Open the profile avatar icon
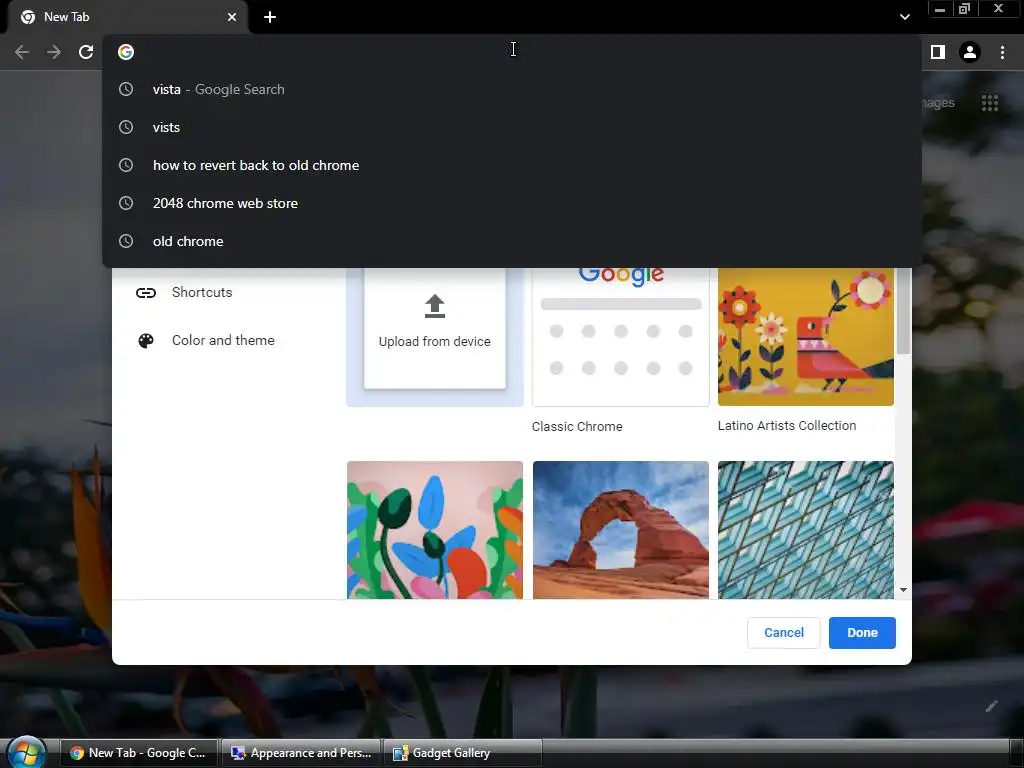1024x768 pixels. pyautogui.click(x=970, y=52)
